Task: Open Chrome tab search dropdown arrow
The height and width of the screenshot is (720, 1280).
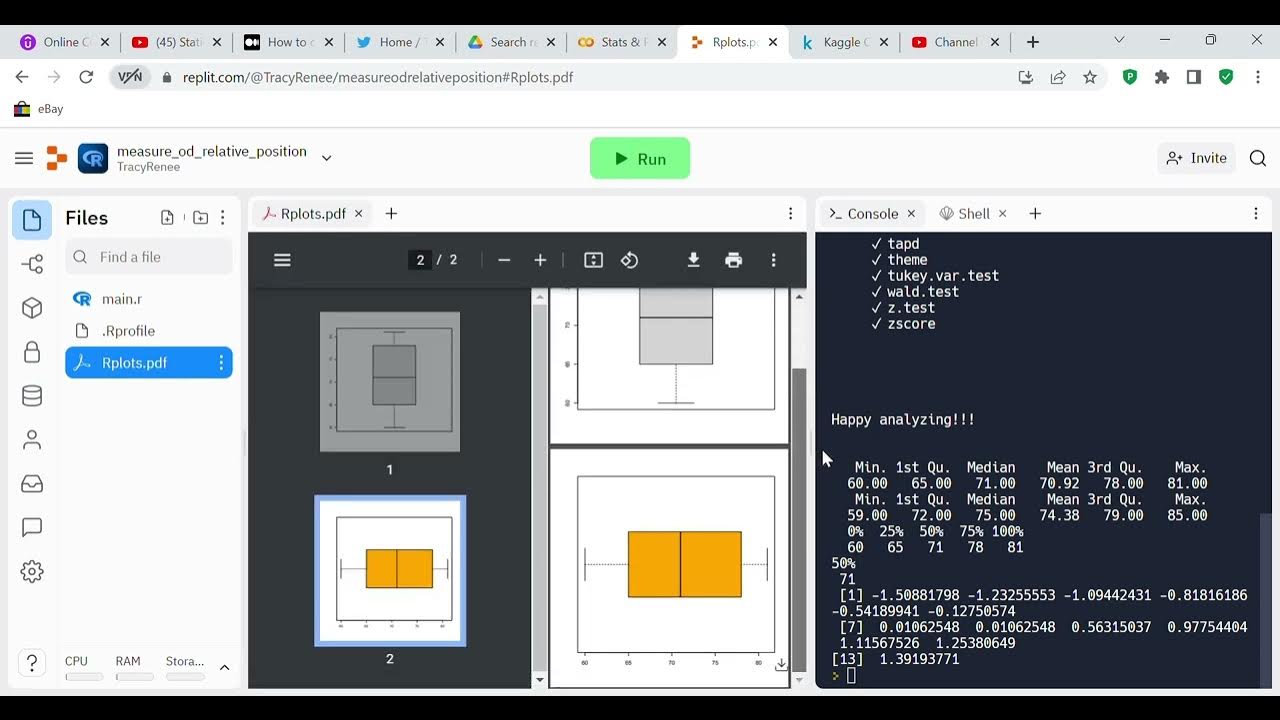Action: tap(1119, 41)
